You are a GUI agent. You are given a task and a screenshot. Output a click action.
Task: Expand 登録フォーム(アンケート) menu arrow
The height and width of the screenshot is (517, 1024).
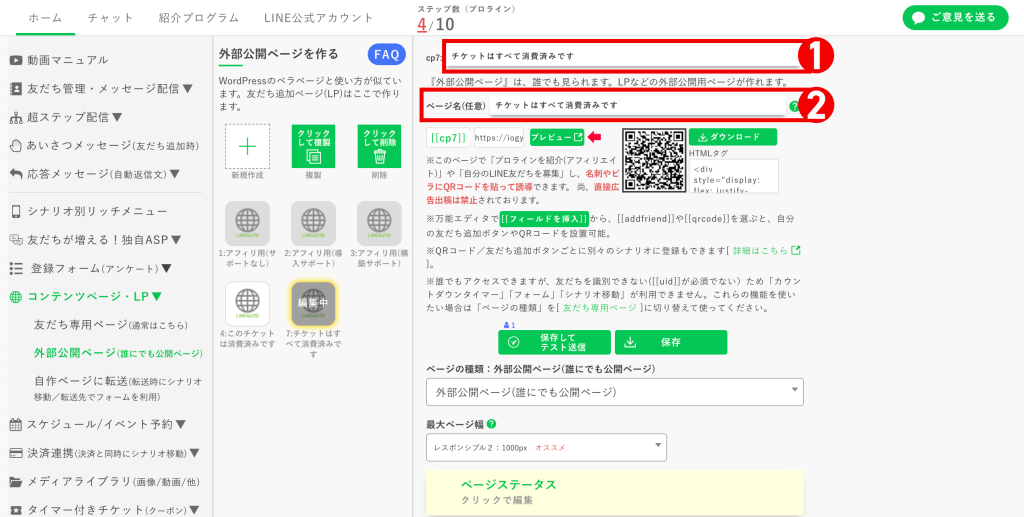point(167,268)
